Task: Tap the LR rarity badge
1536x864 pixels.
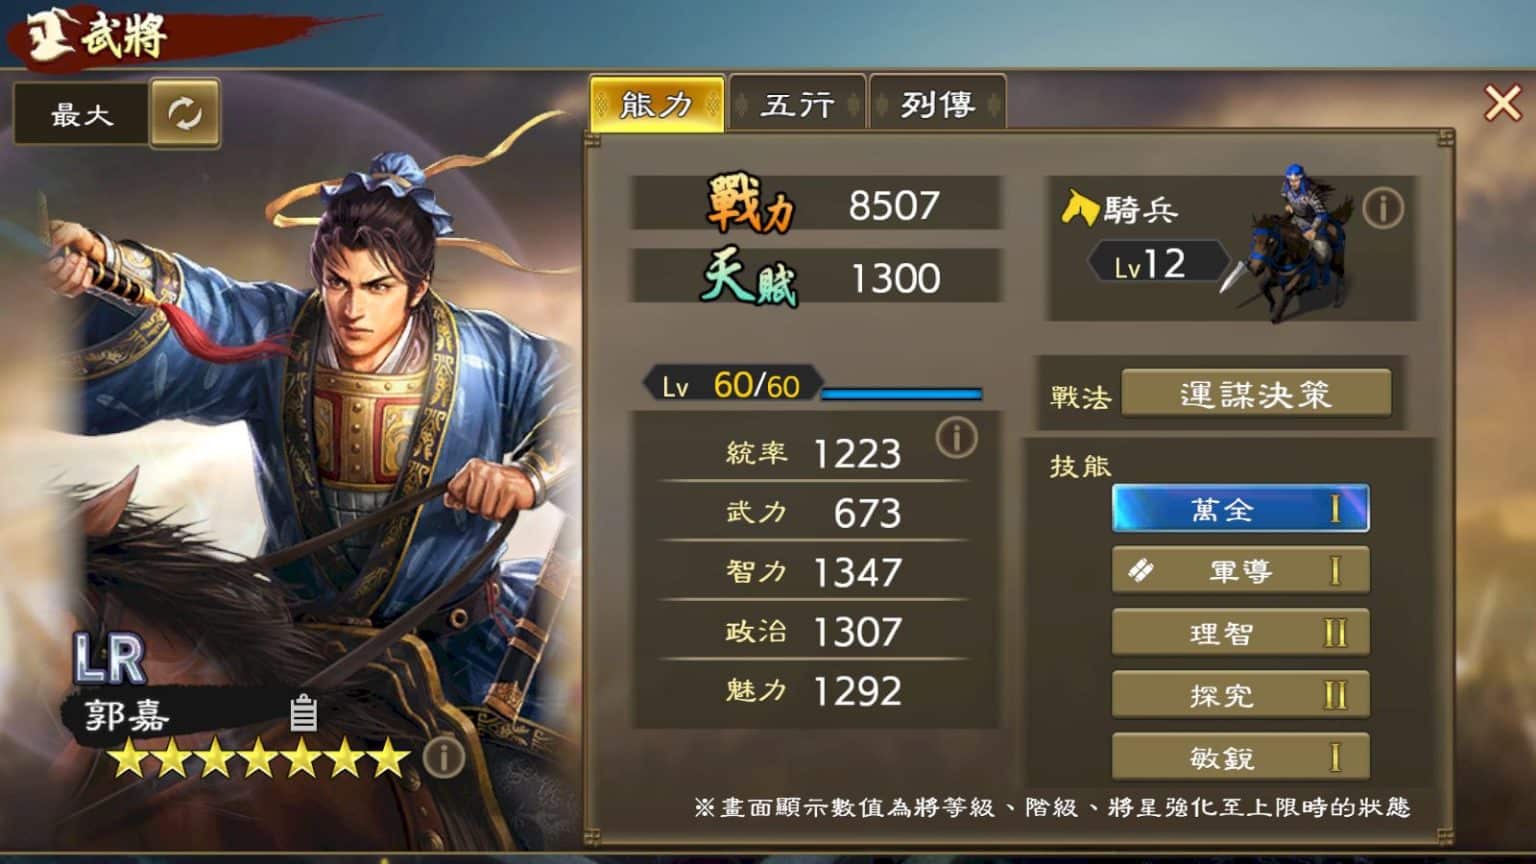Action: click(110, 658)
